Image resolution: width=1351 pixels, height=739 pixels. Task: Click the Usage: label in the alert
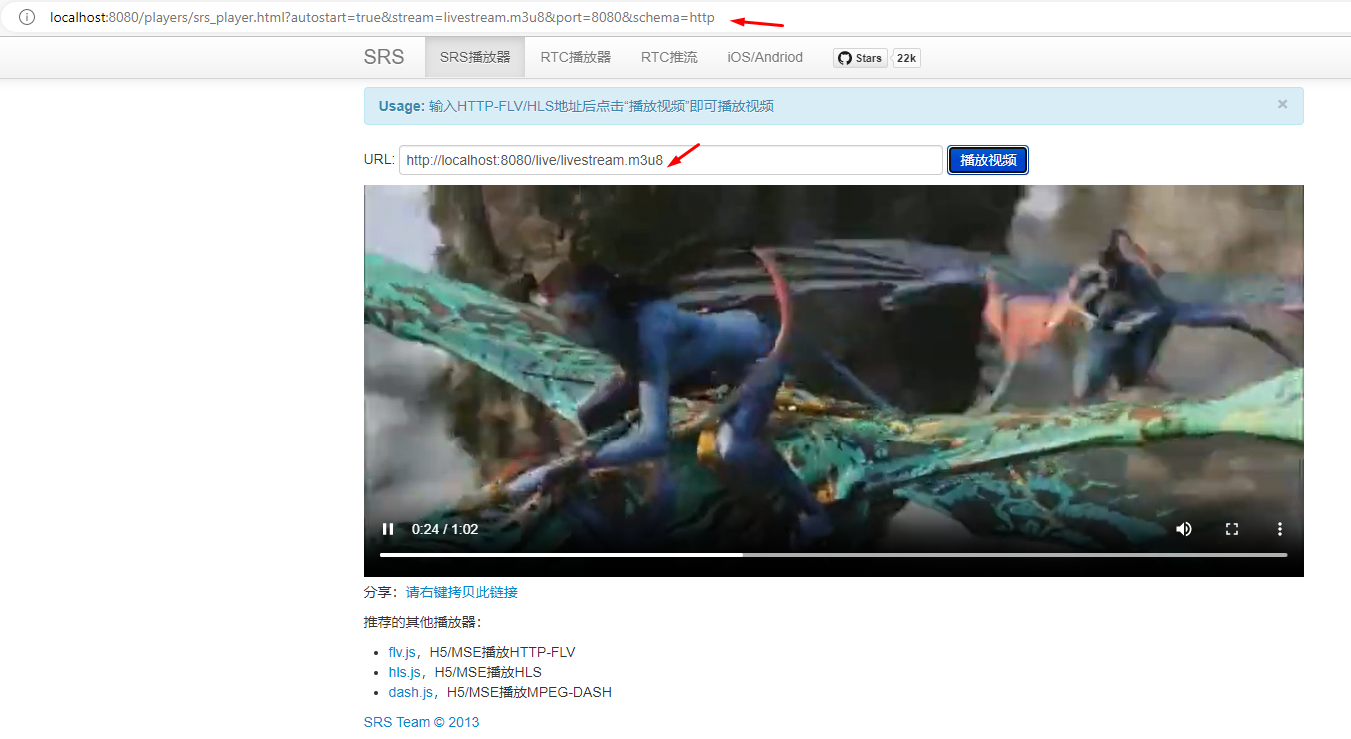coord(402,106)
